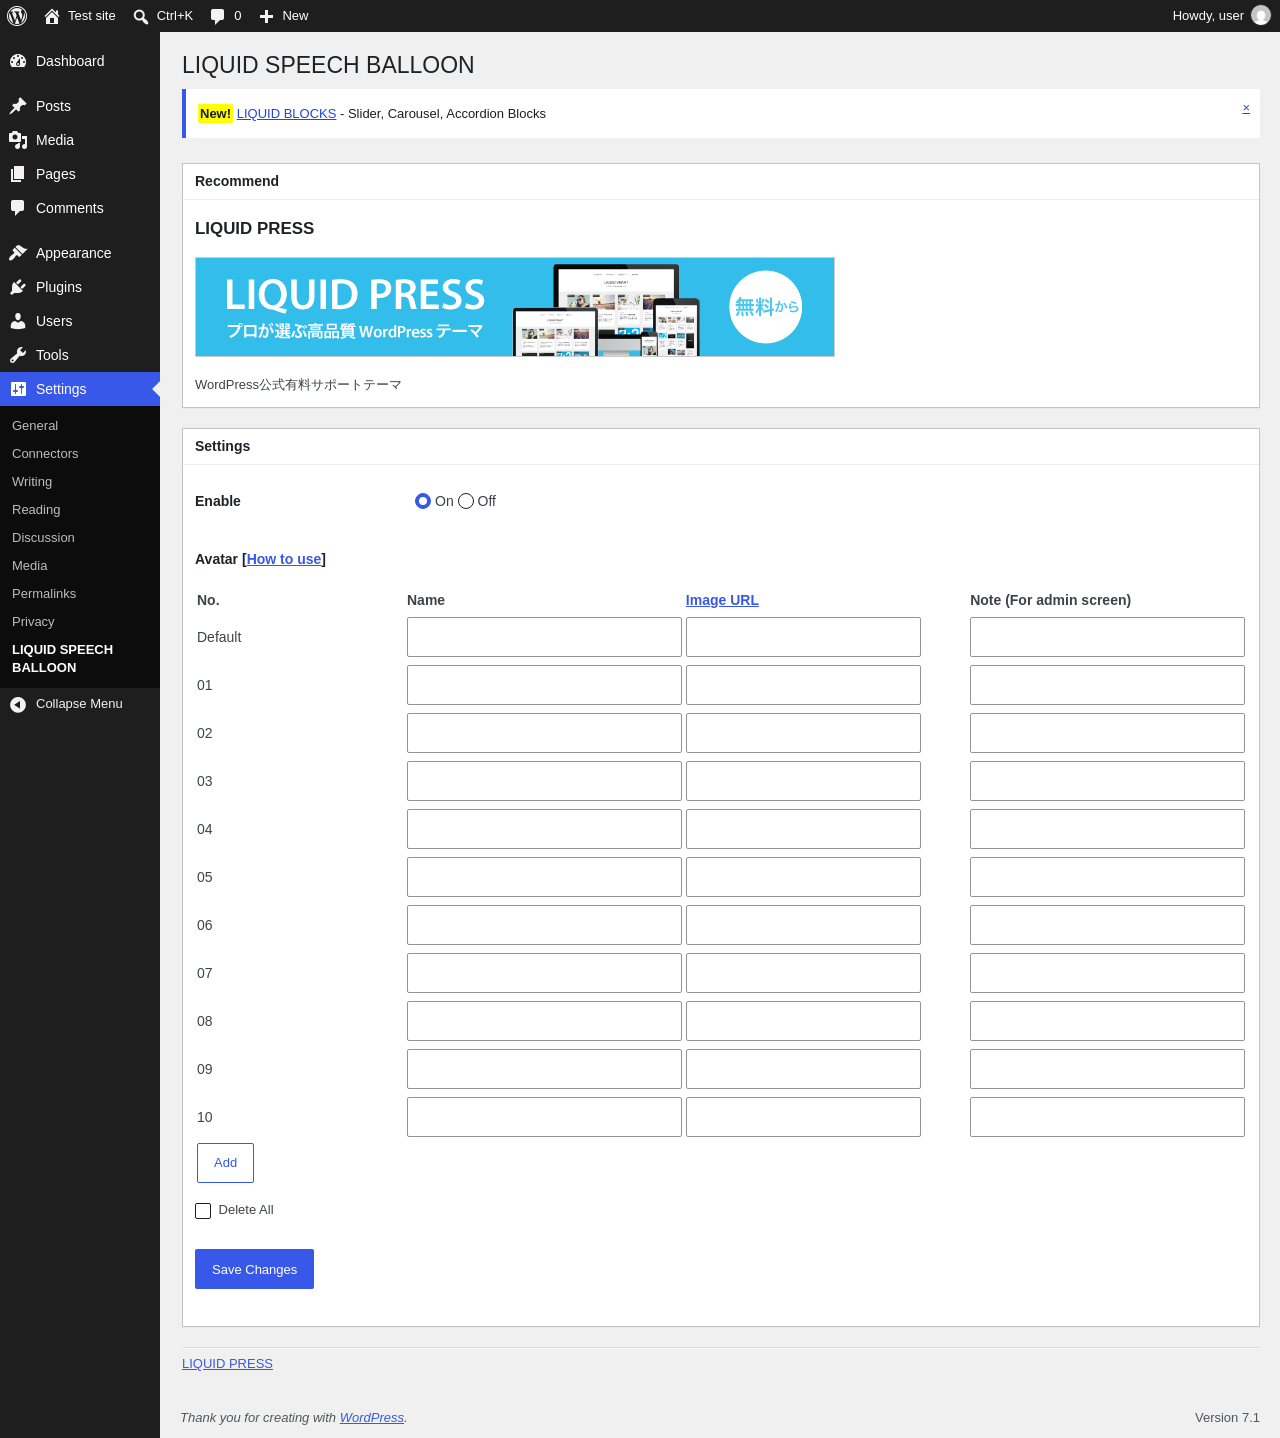Open the How to use link
Screen dimensions: 1280x1438
tap(284, 559)
